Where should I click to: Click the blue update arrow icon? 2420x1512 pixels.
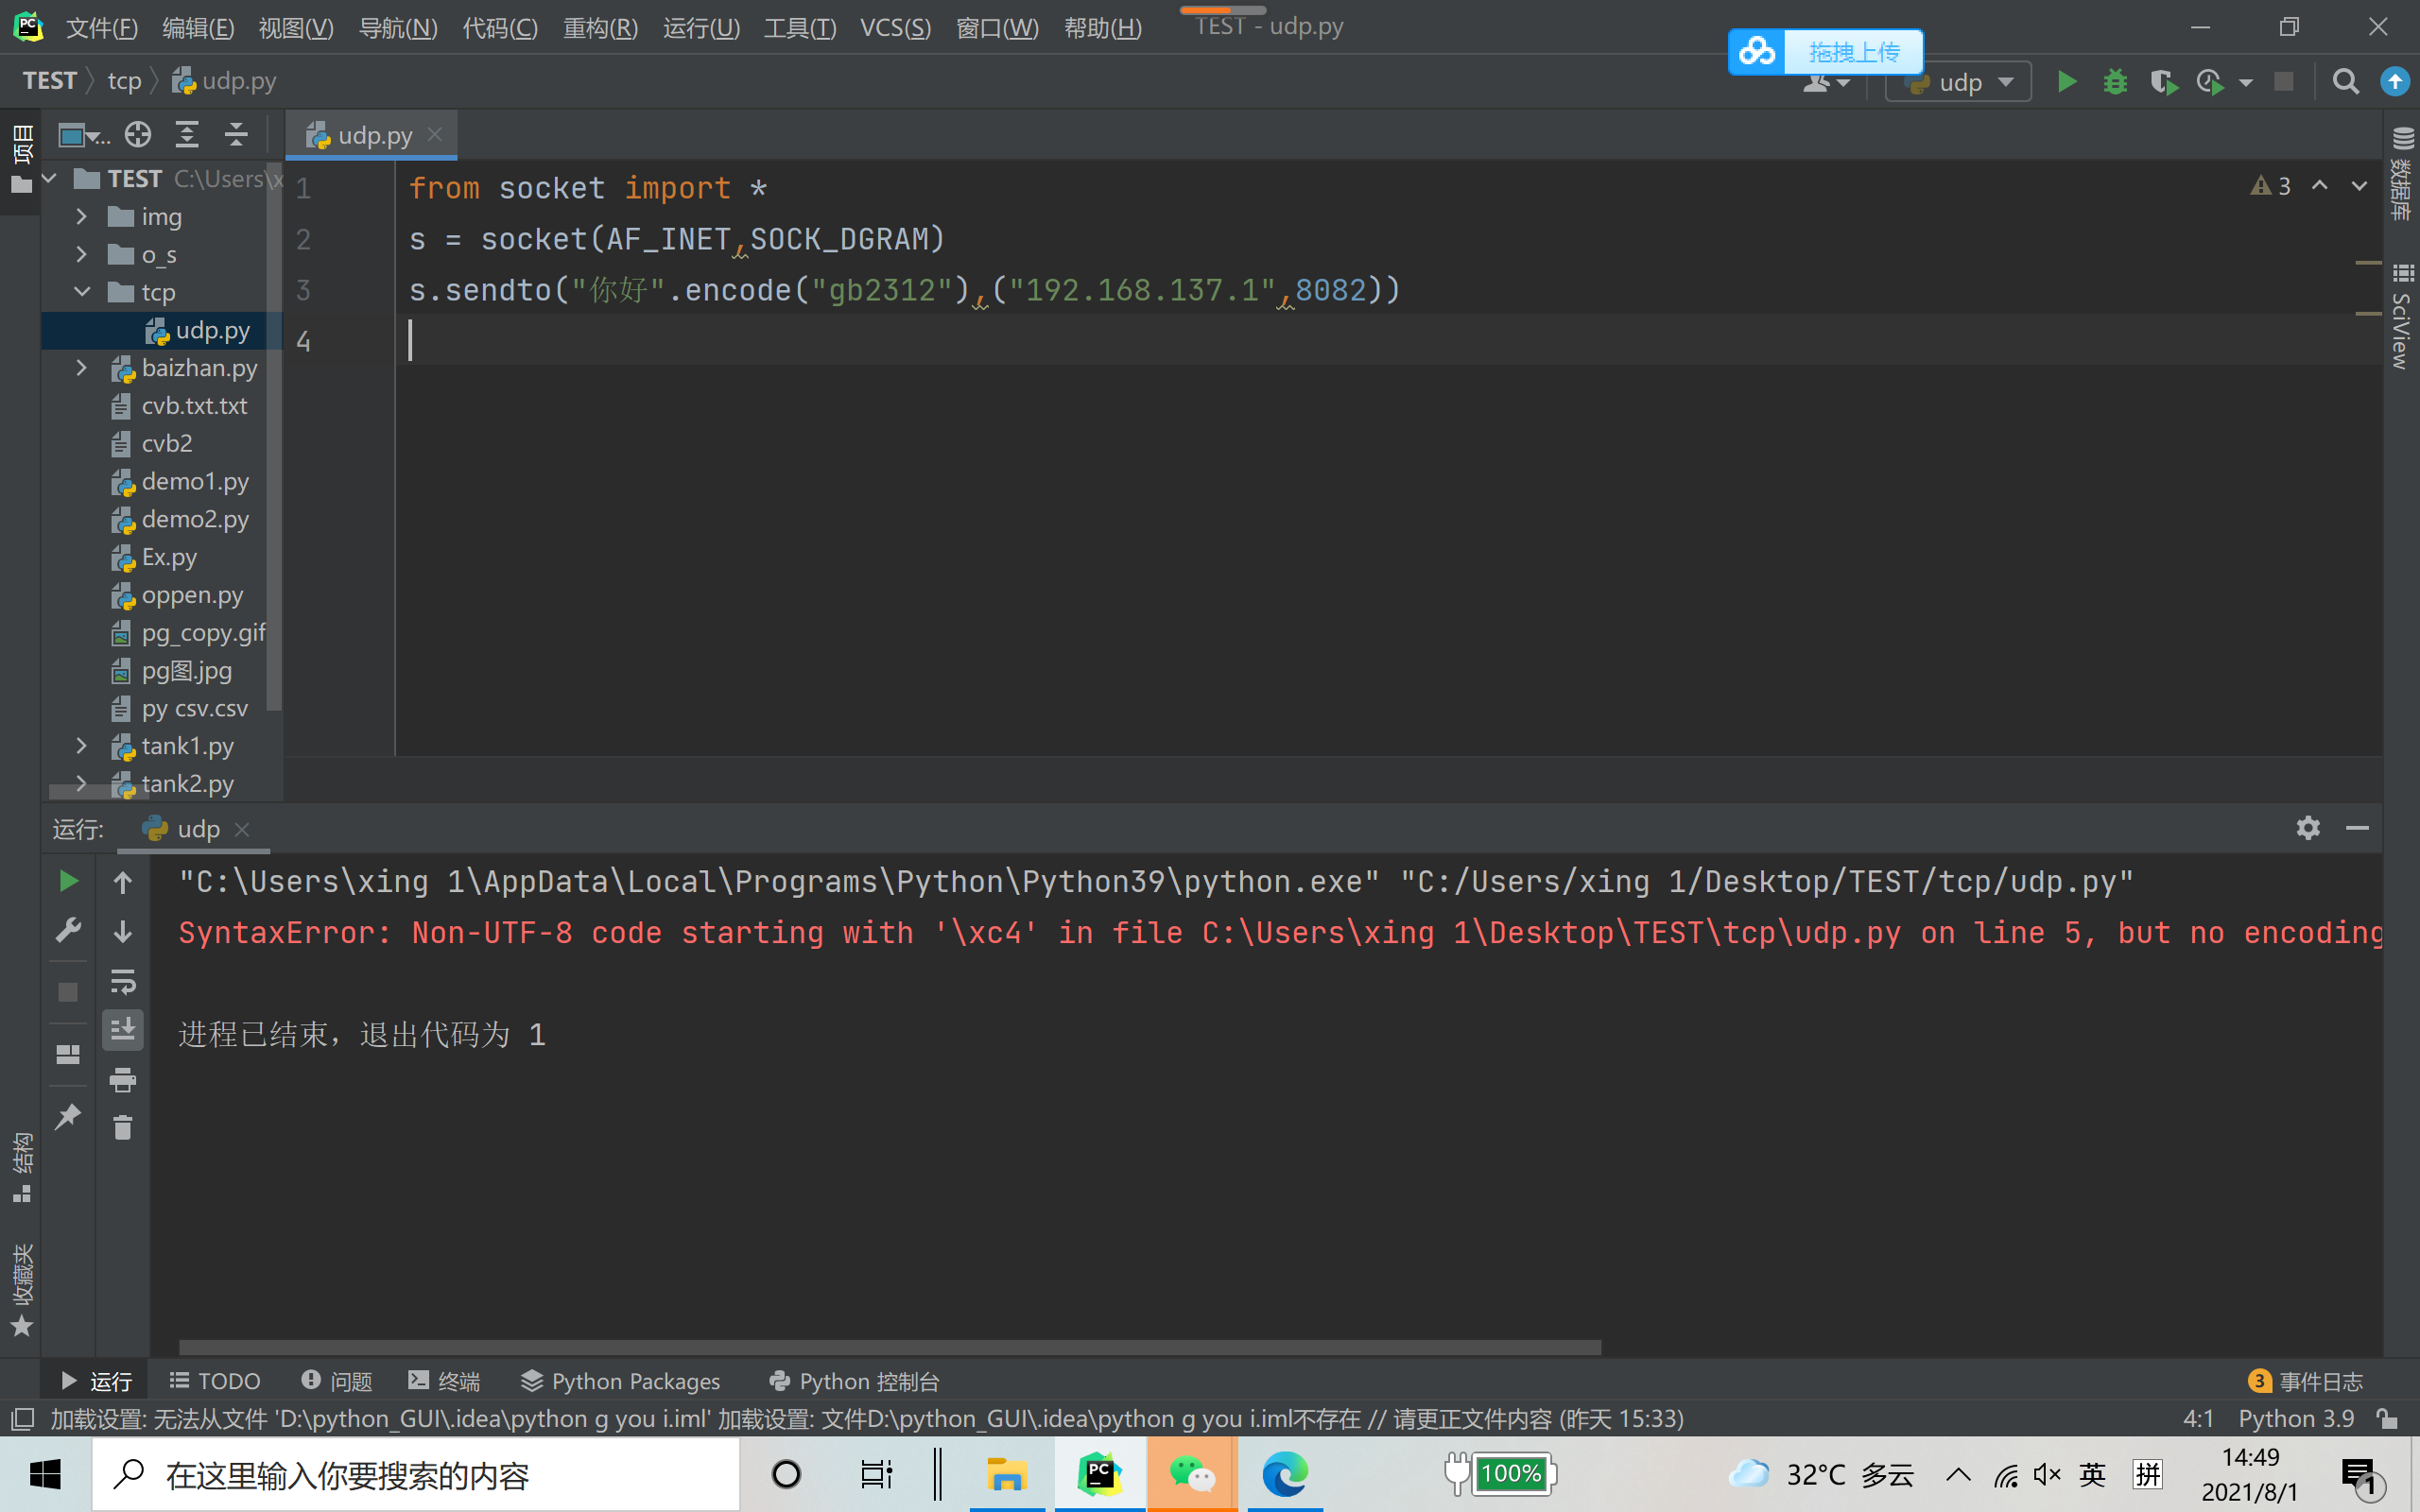pyautogui.click(x=2395, y=82)
